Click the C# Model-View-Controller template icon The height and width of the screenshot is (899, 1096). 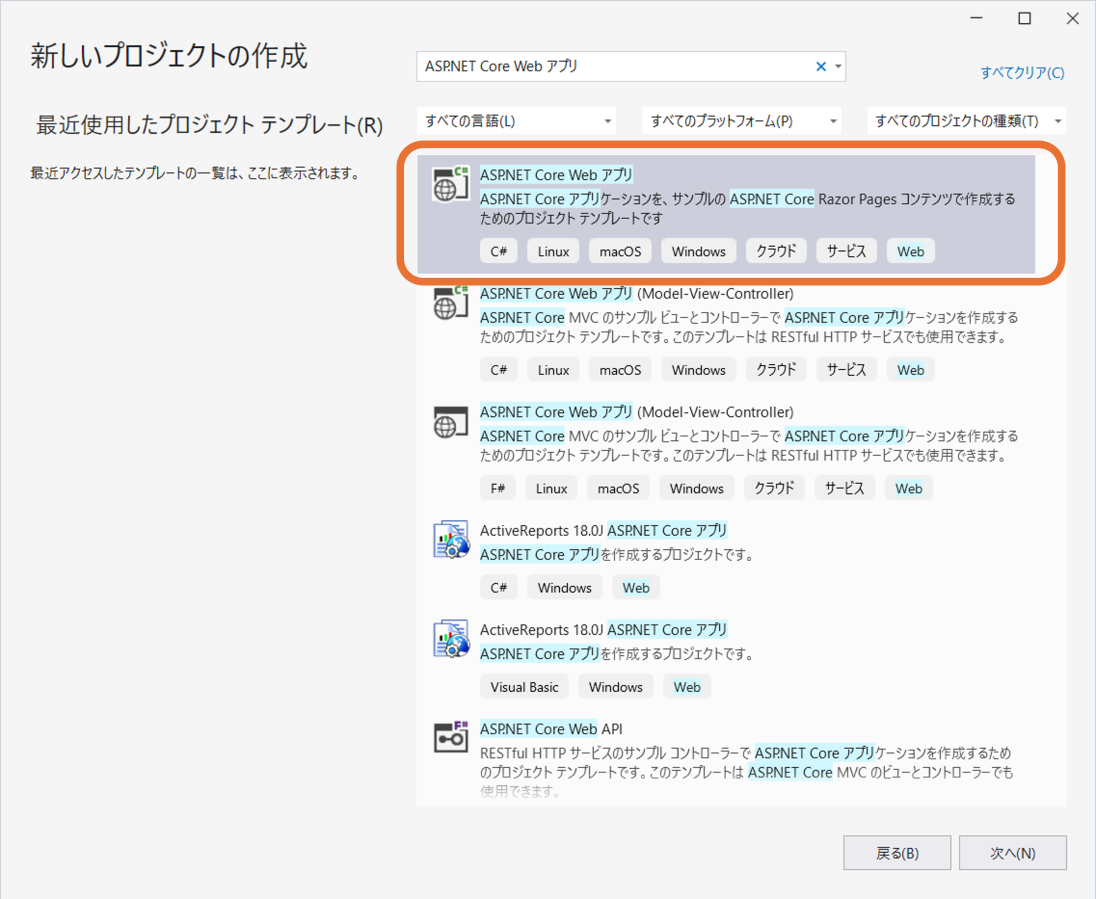tap(450, 303)
